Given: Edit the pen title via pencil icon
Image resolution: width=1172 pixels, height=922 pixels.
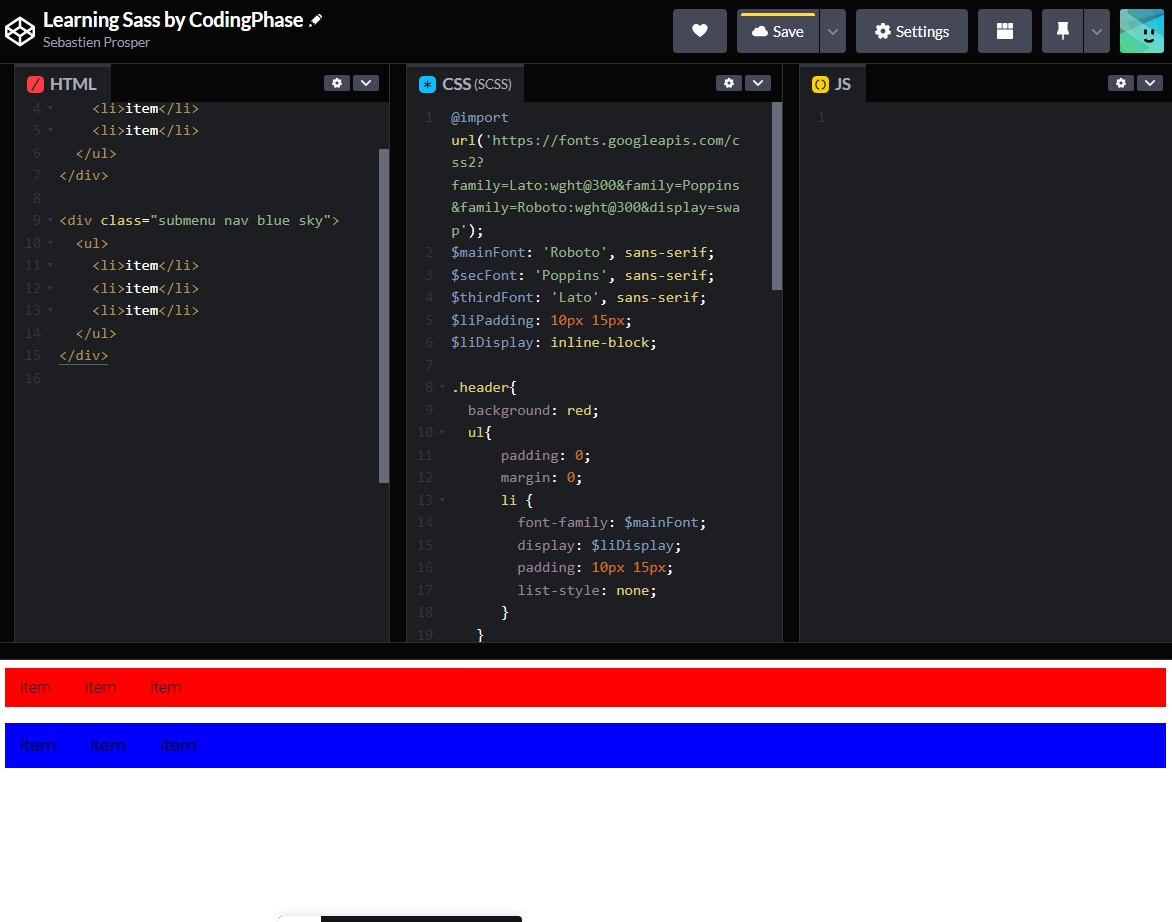Looking at the screenshot, I should coord(317,19).
